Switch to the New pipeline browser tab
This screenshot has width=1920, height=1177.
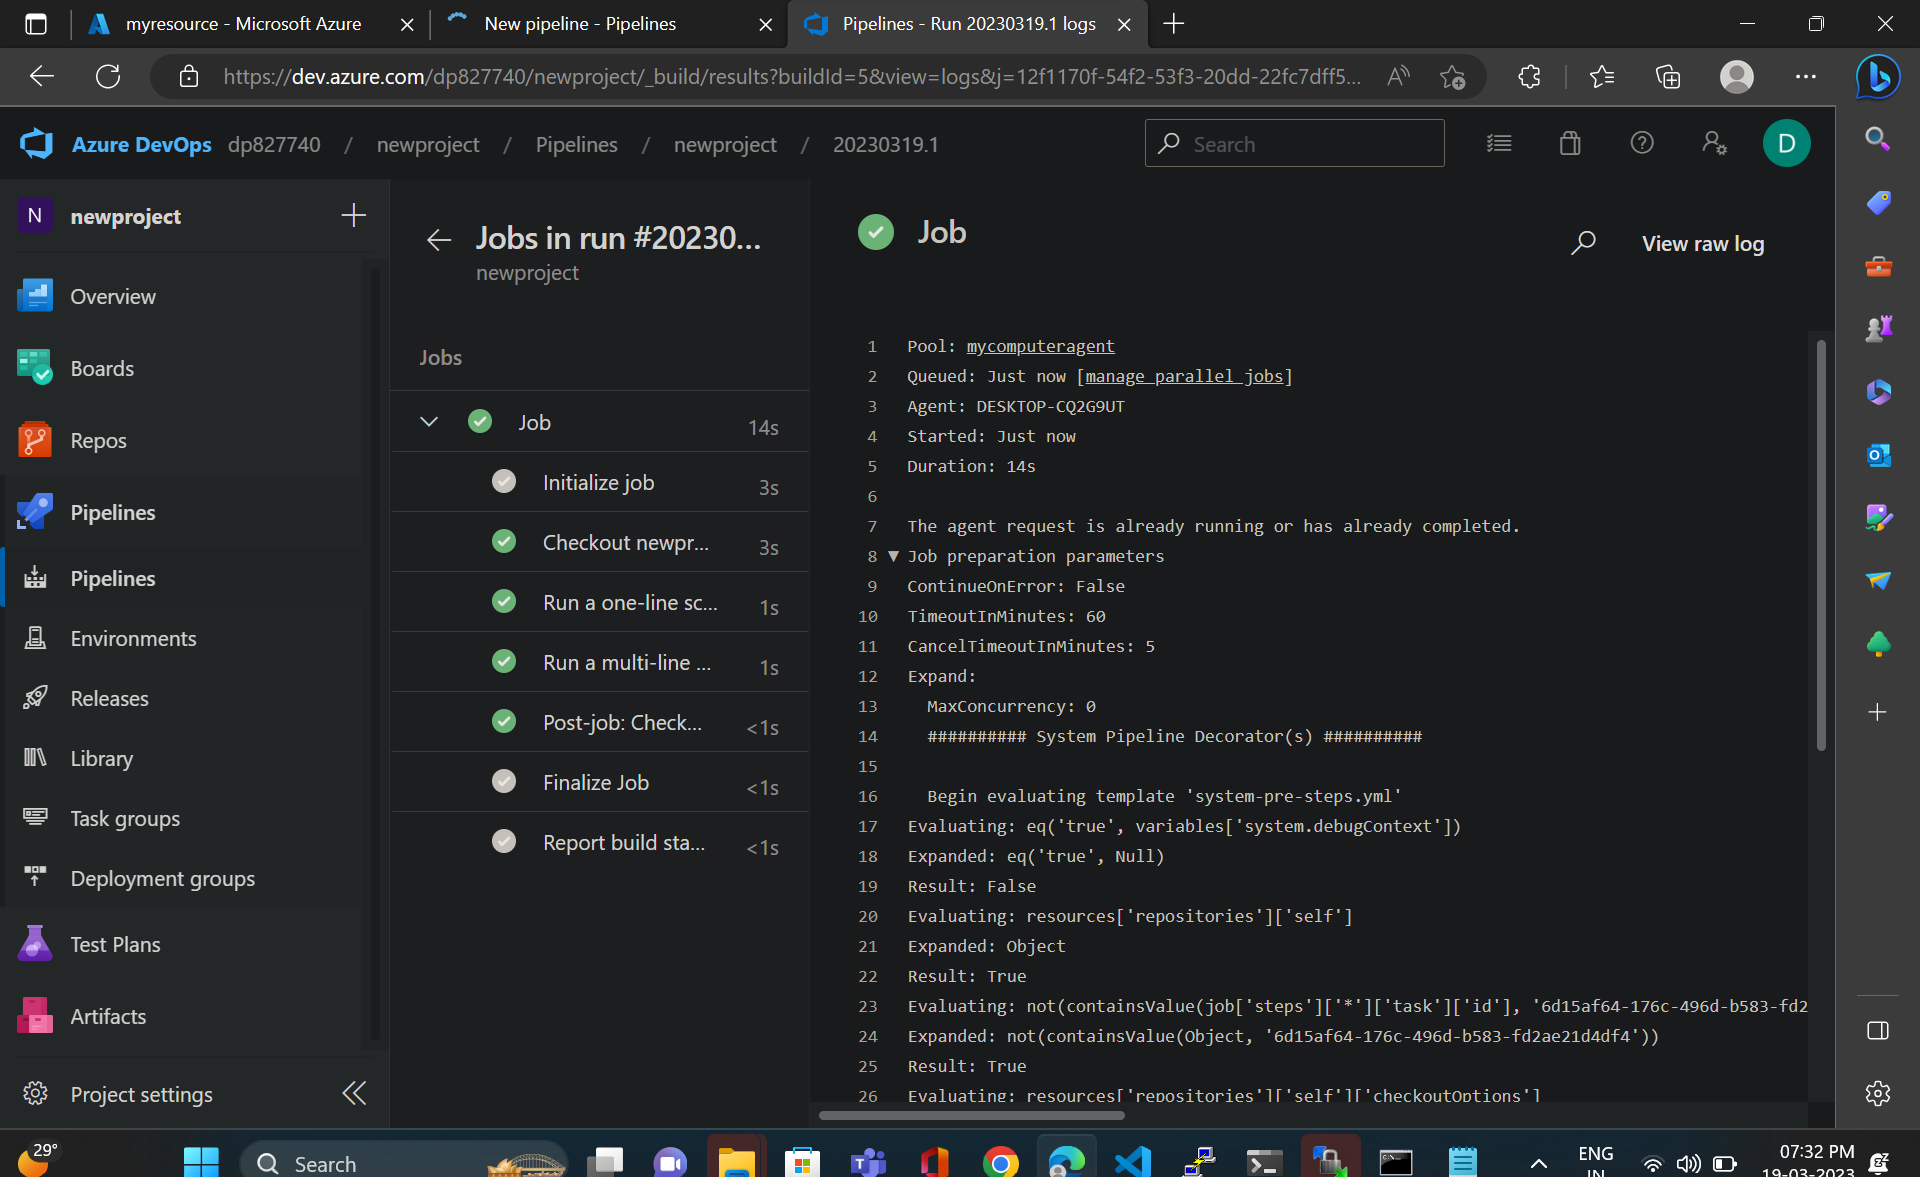coord(580,24)
